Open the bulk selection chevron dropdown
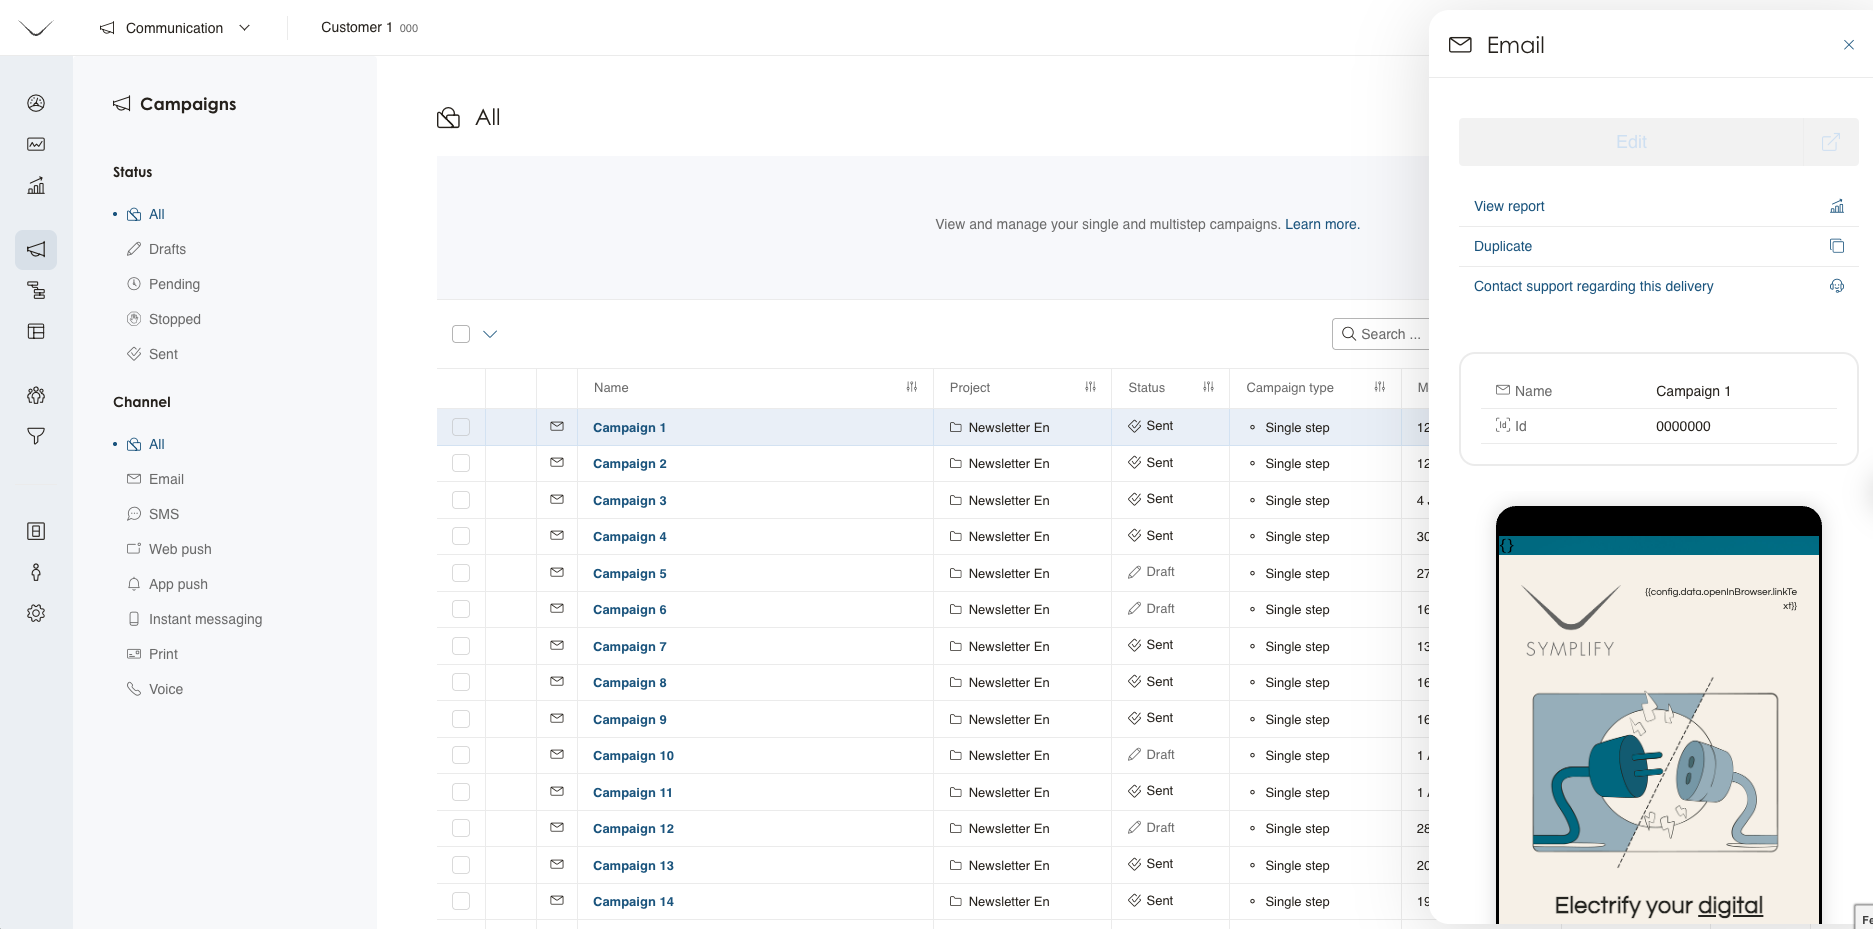The width and height of the screenshot is (1873, 929). (x=490, y=334)
